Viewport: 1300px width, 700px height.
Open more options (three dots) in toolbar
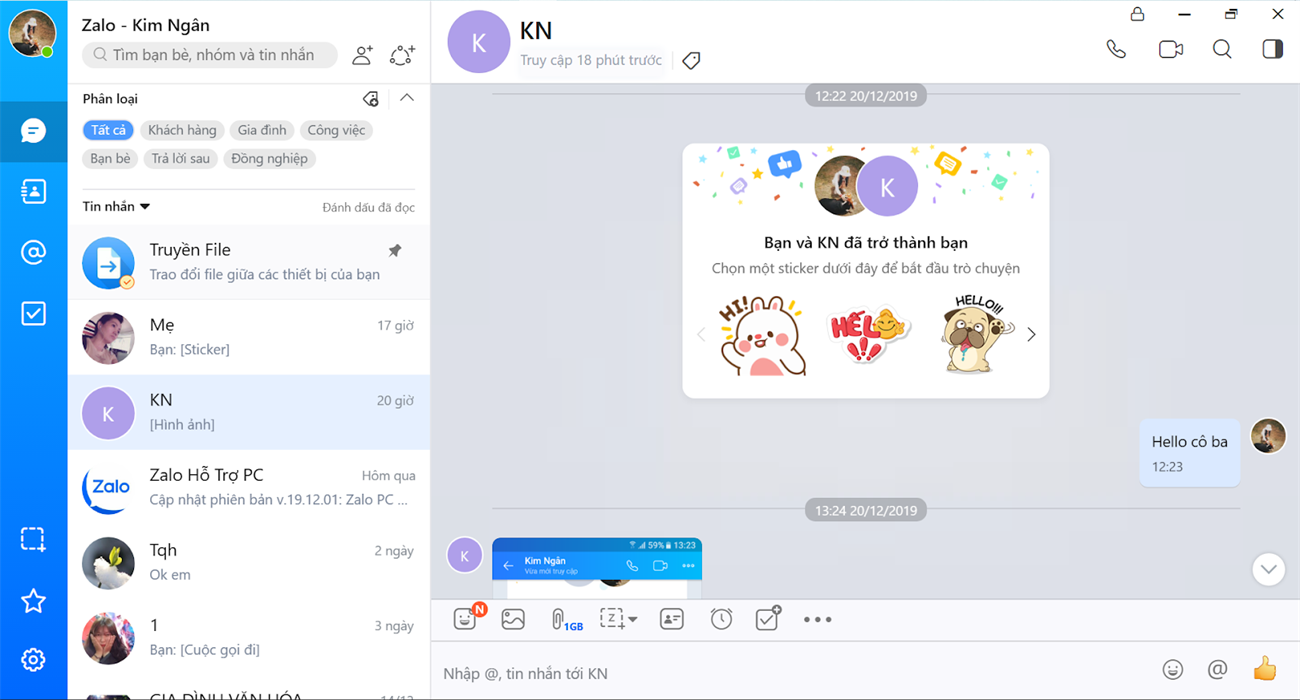pyautogui.click(x=817, y=619)
